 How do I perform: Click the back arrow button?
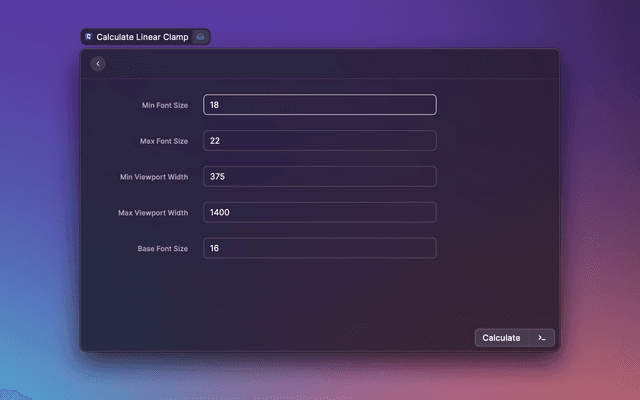click(x=98, y=64)
